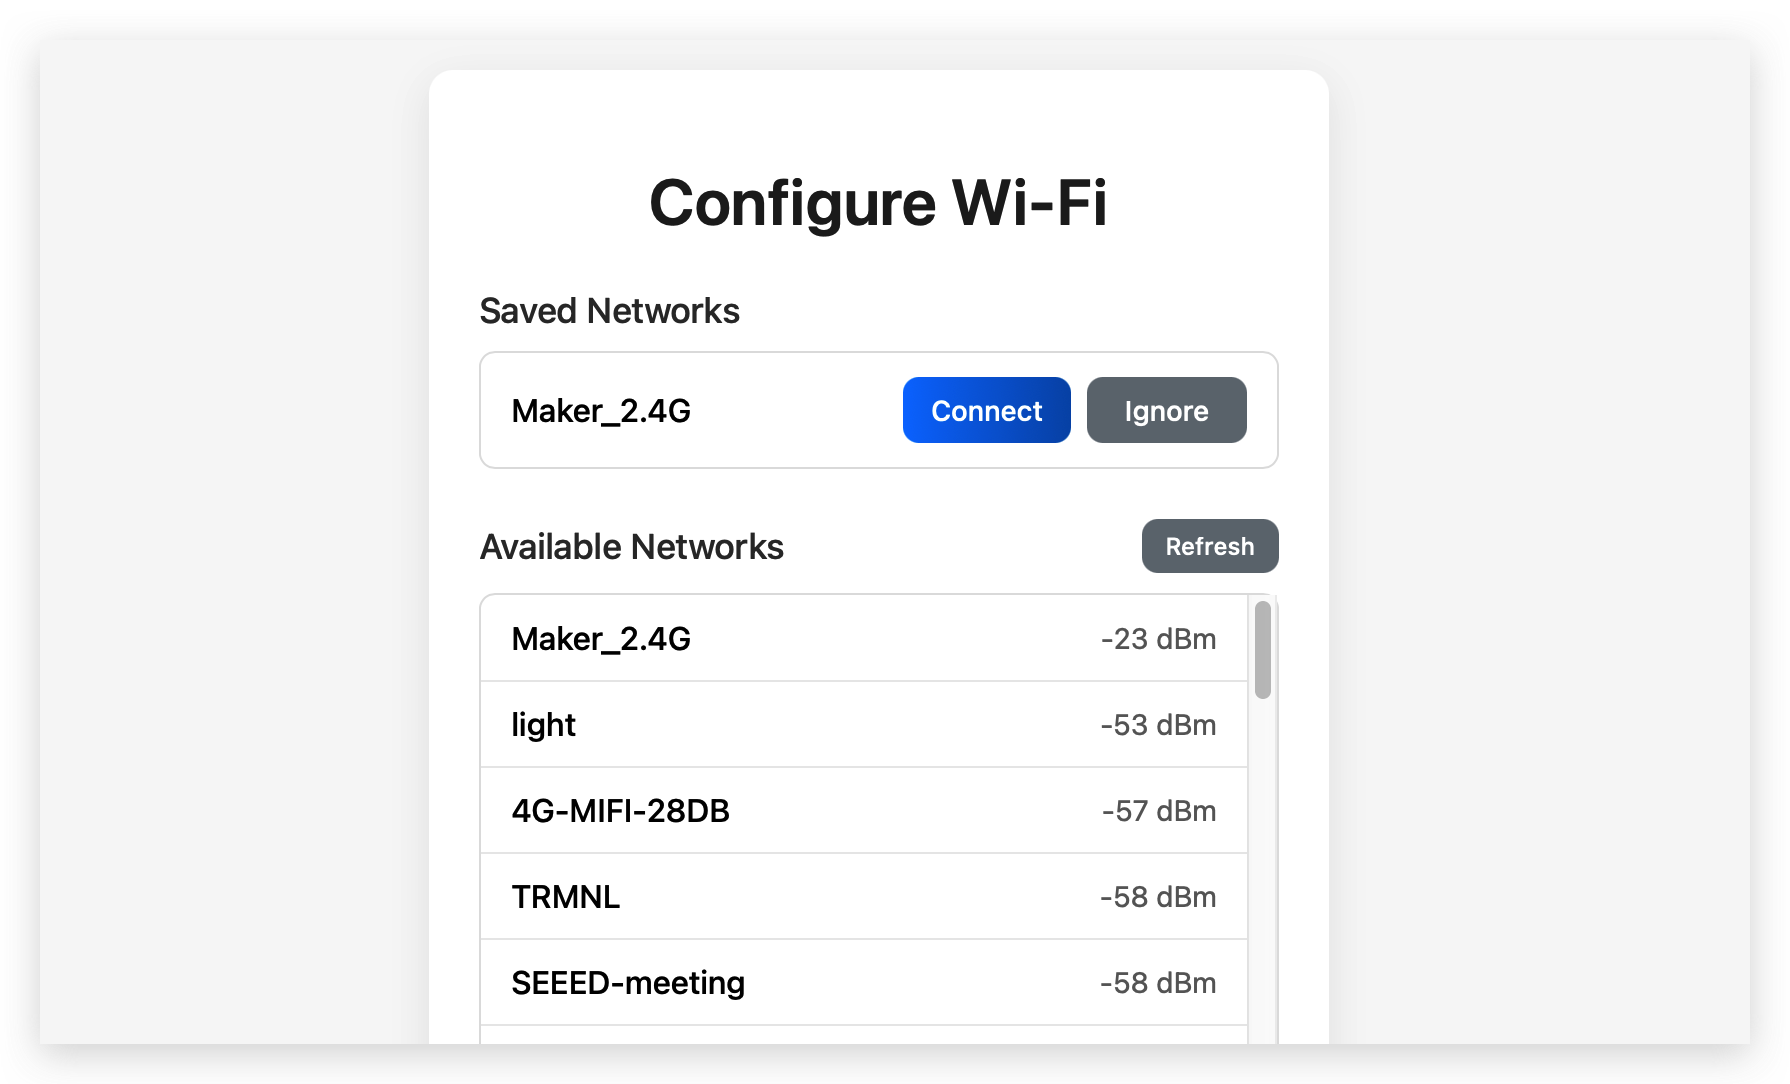Click the partially visible row below SEEED-meeting

(x=864, y=1035)
